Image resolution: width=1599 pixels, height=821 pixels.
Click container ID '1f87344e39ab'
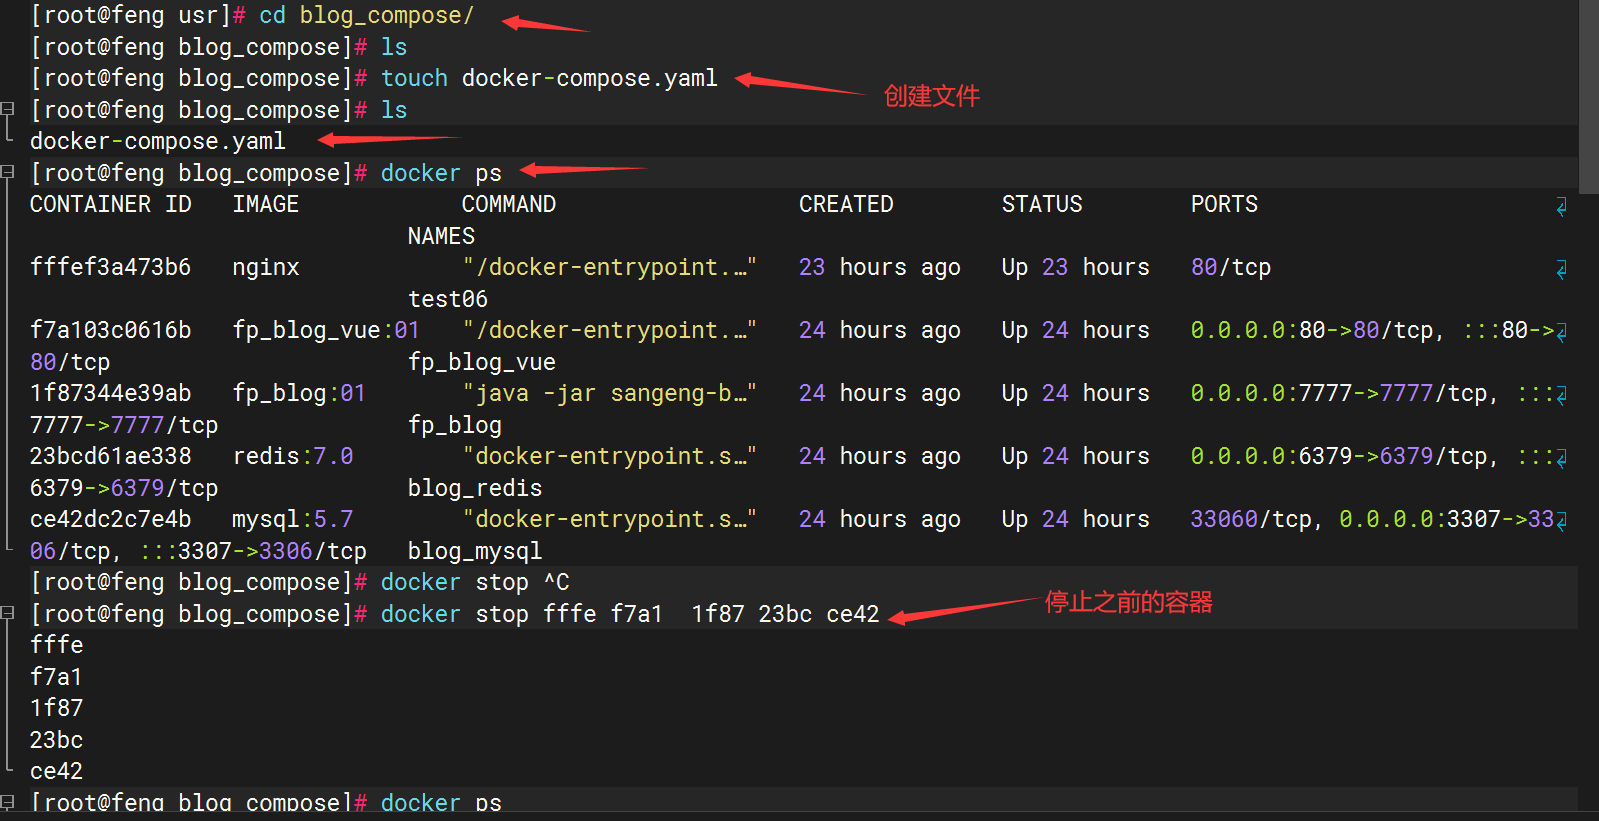(x=110, y=393)
